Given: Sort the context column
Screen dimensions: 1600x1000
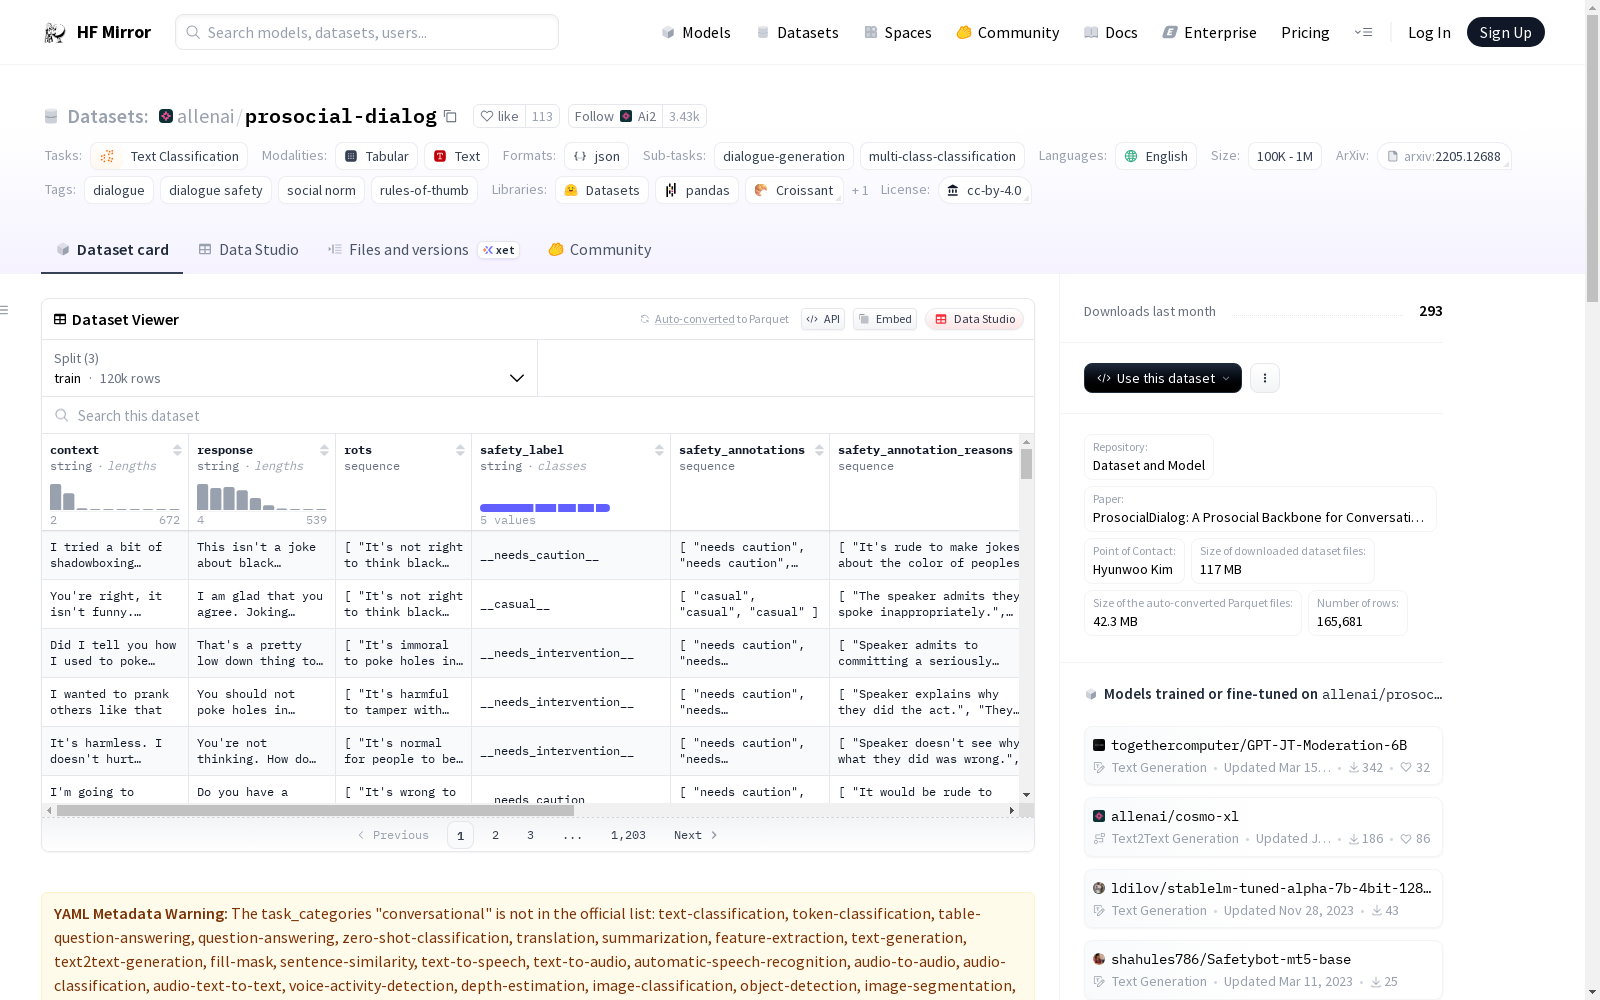Looking at the screenshot, I should click(x=177, y=450).
